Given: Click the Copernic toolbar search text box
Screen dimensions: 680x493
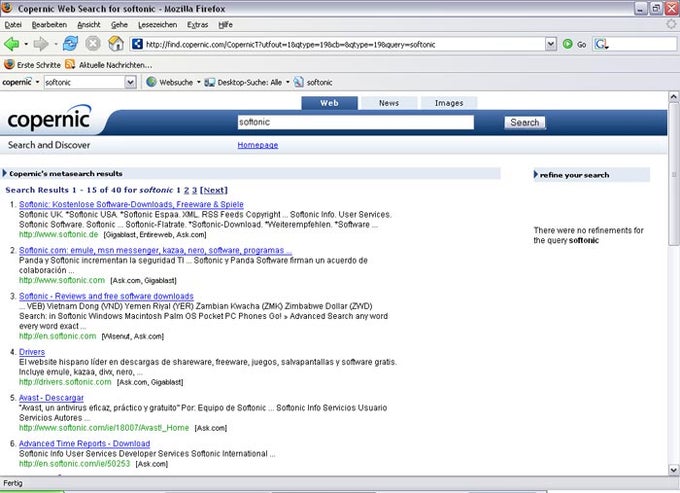Looking at the screenshot, I should pos(85,82).
